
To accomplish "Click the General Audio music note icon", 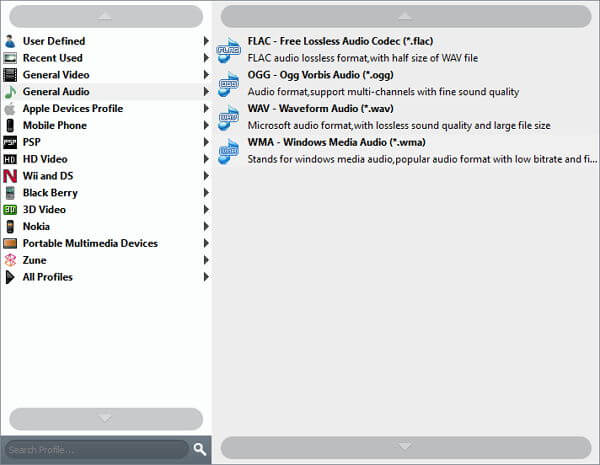I will [10, 92].
